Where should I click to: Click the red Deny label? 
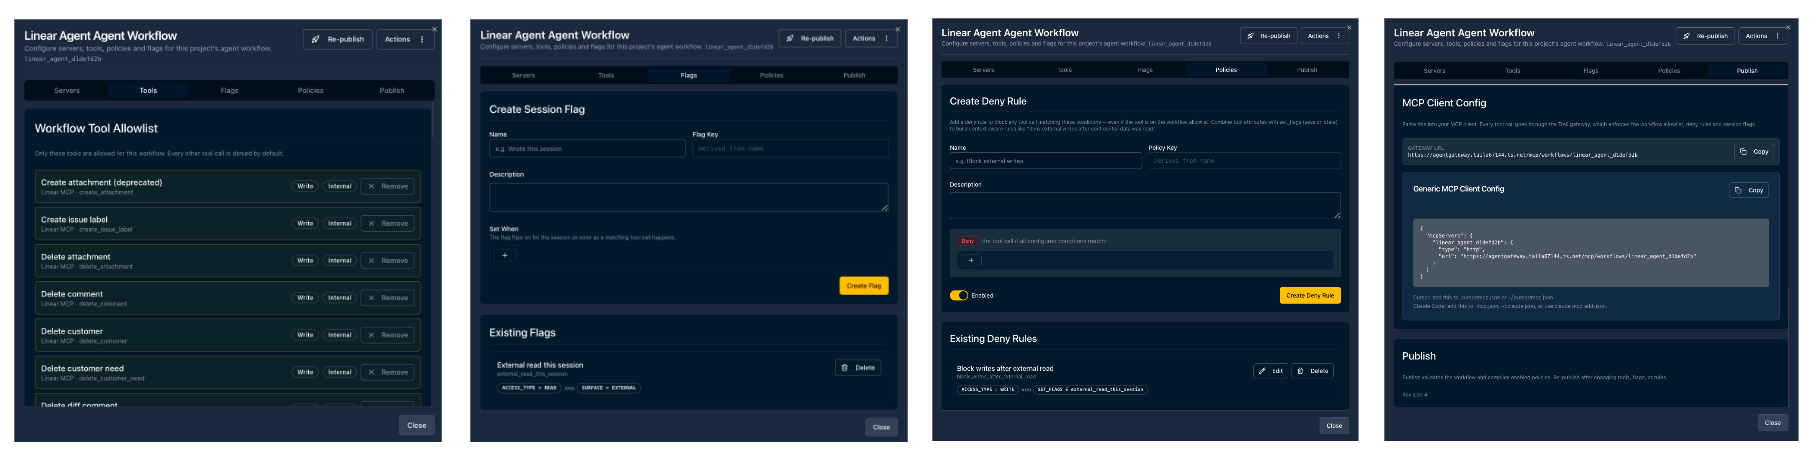pos(968,241)
